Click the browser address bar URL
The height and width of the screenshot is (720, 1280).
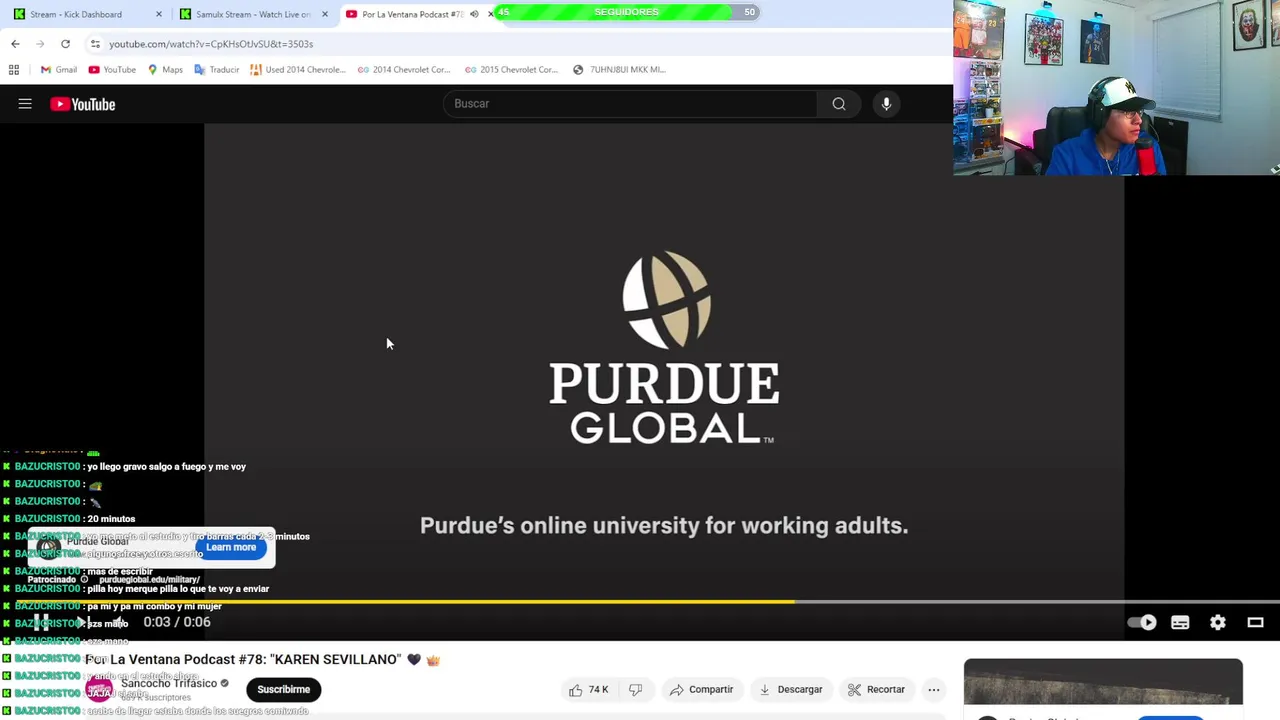point(211,44)
